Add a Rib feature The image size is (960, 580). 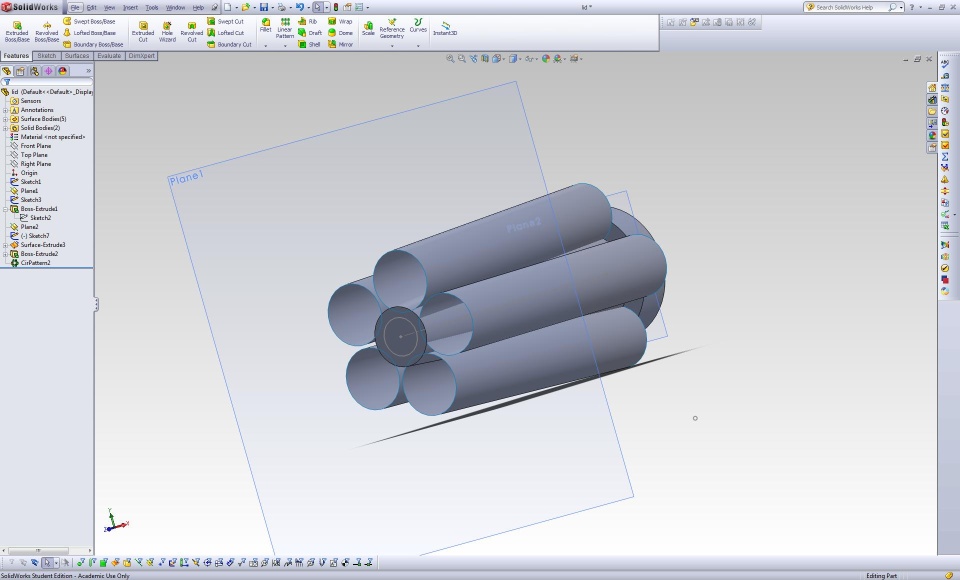(x=307, y=21)
